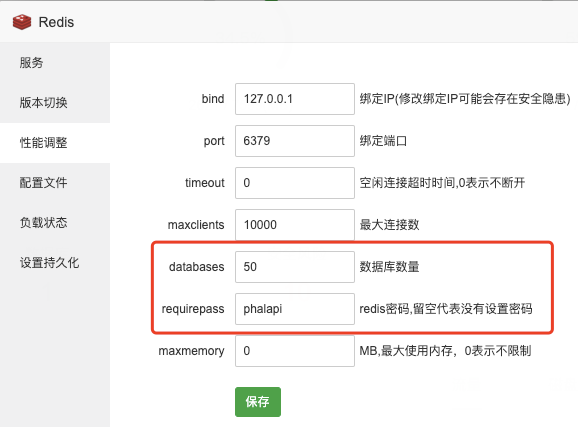The height and width of the screenshot is (427, 578).
Task: Click the 最大连接数 description text
Action: coord(389,225)
